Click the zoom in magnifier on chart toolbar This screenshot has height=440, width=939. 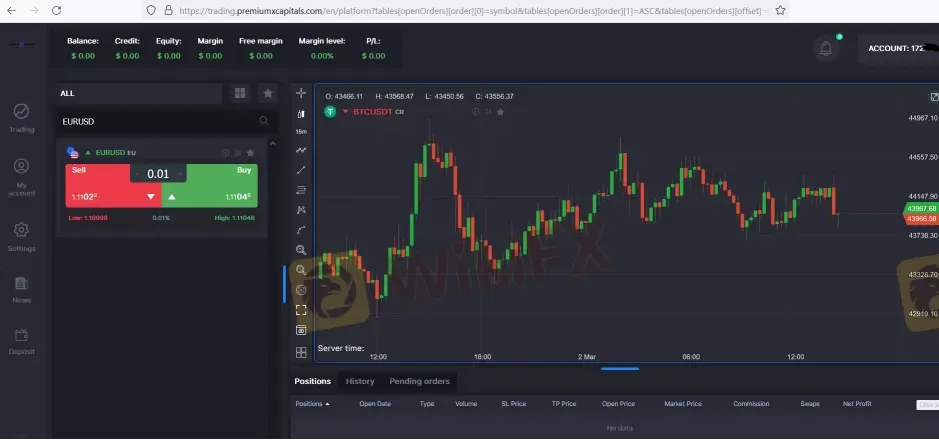(x=301, y=249)
